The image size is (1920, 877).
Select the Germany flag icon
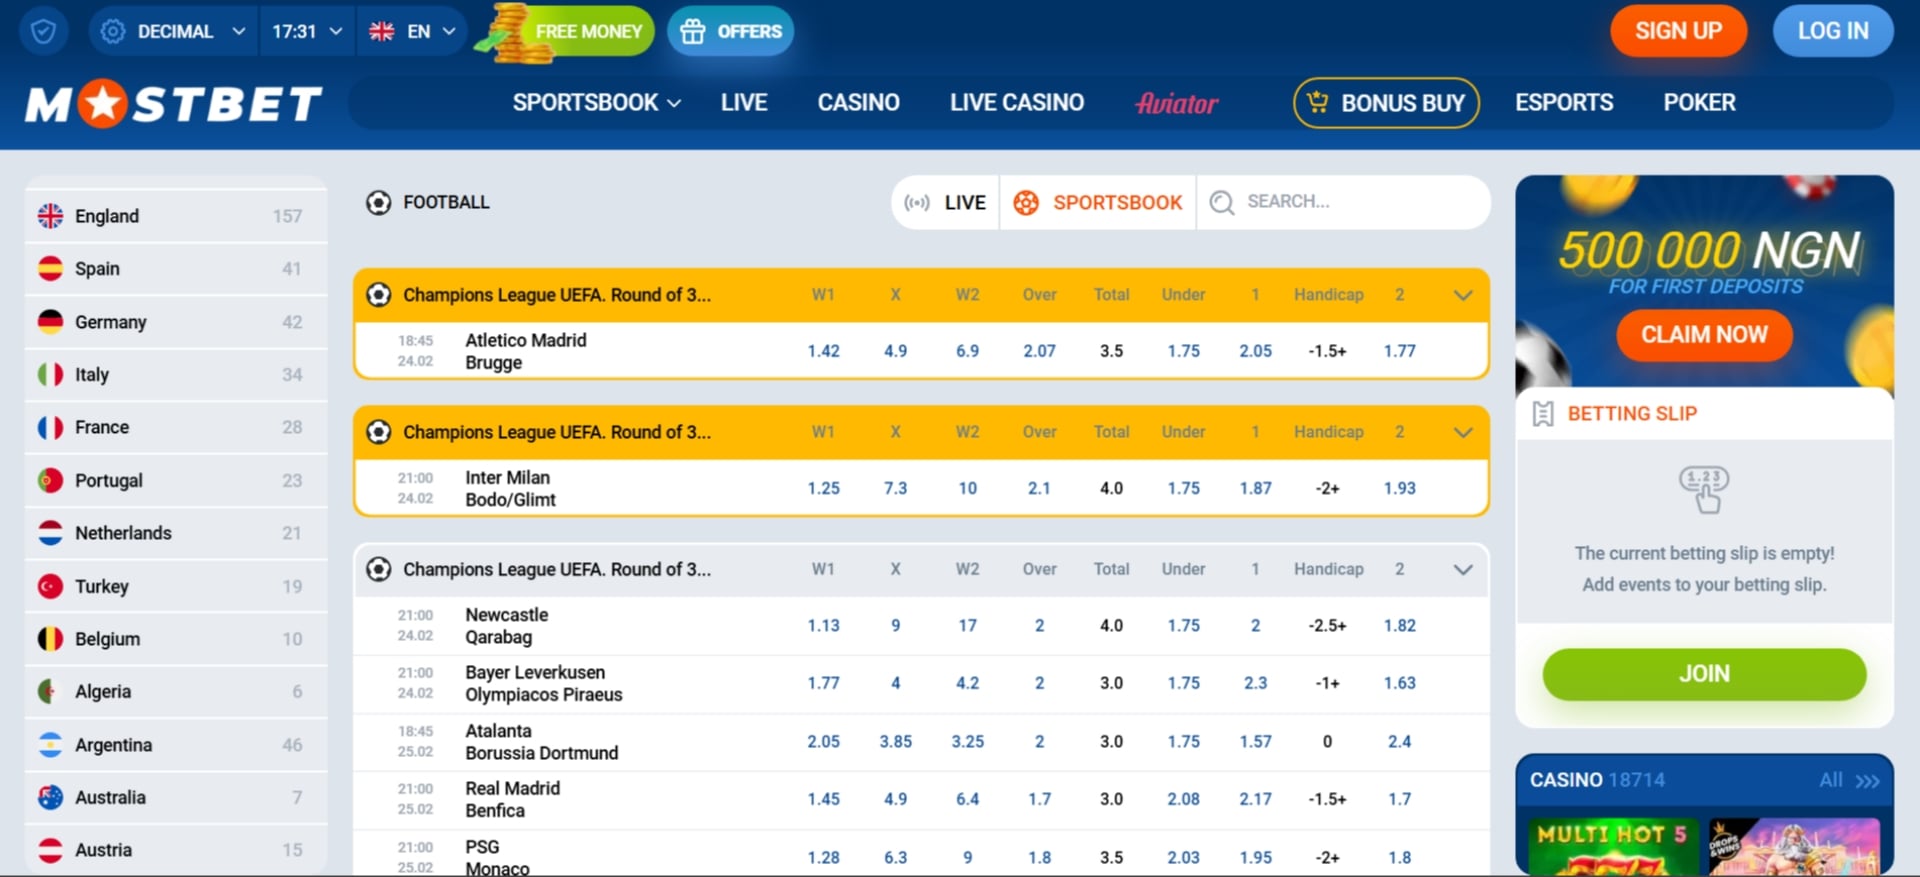(x=50, y=321)
